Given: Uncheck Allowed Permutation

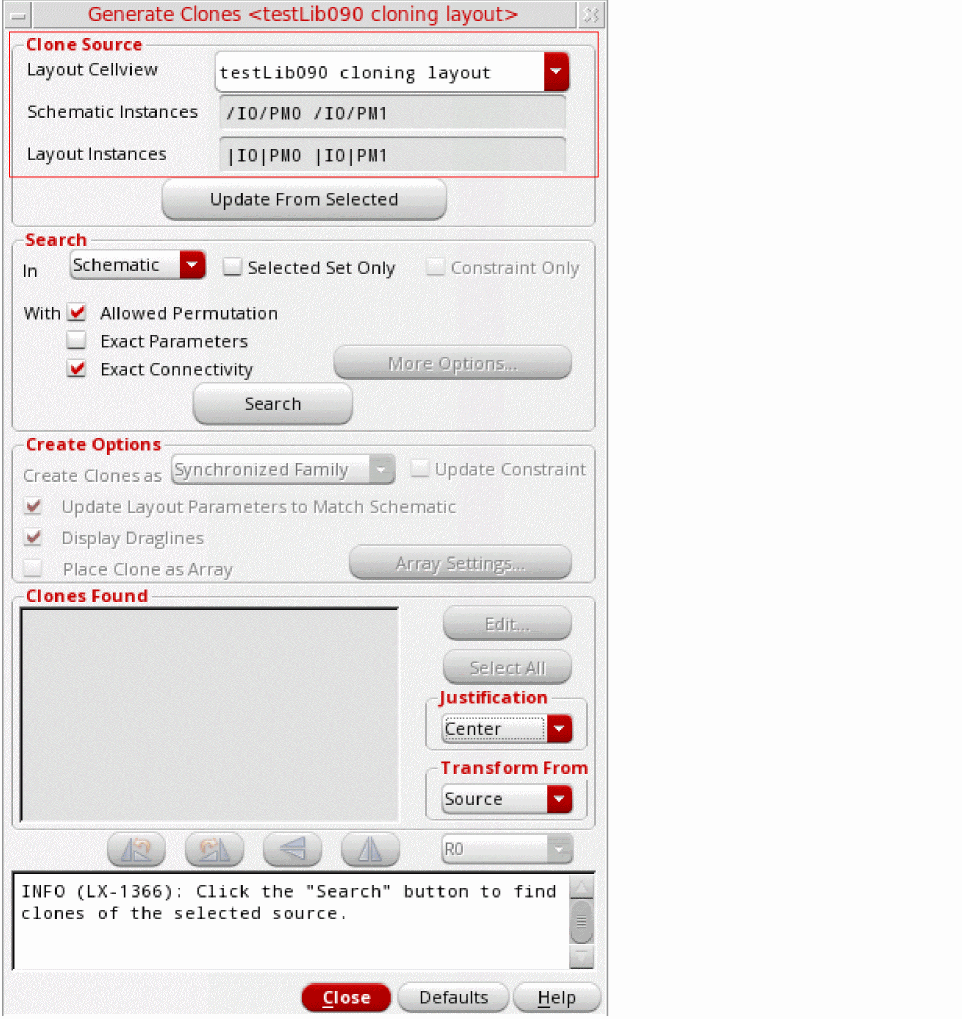Looking at the screenshot, I should pyautogui.click(x=77, y=313).
